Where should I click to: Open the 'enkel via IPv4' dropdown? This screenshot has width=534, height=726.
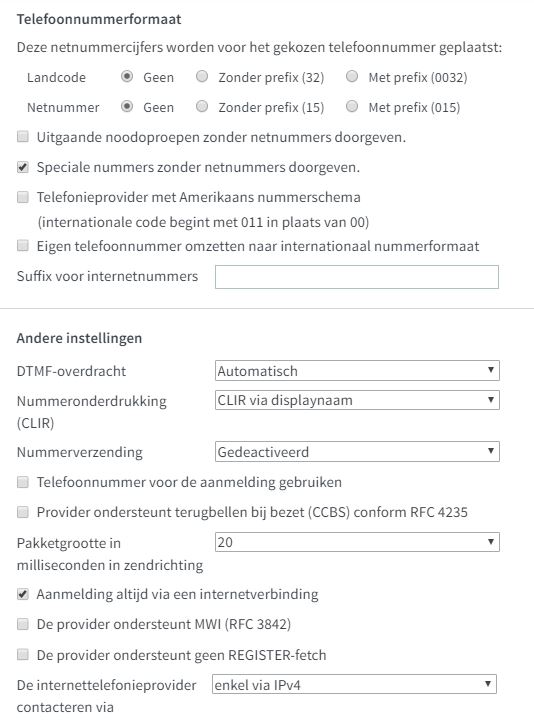354,684
